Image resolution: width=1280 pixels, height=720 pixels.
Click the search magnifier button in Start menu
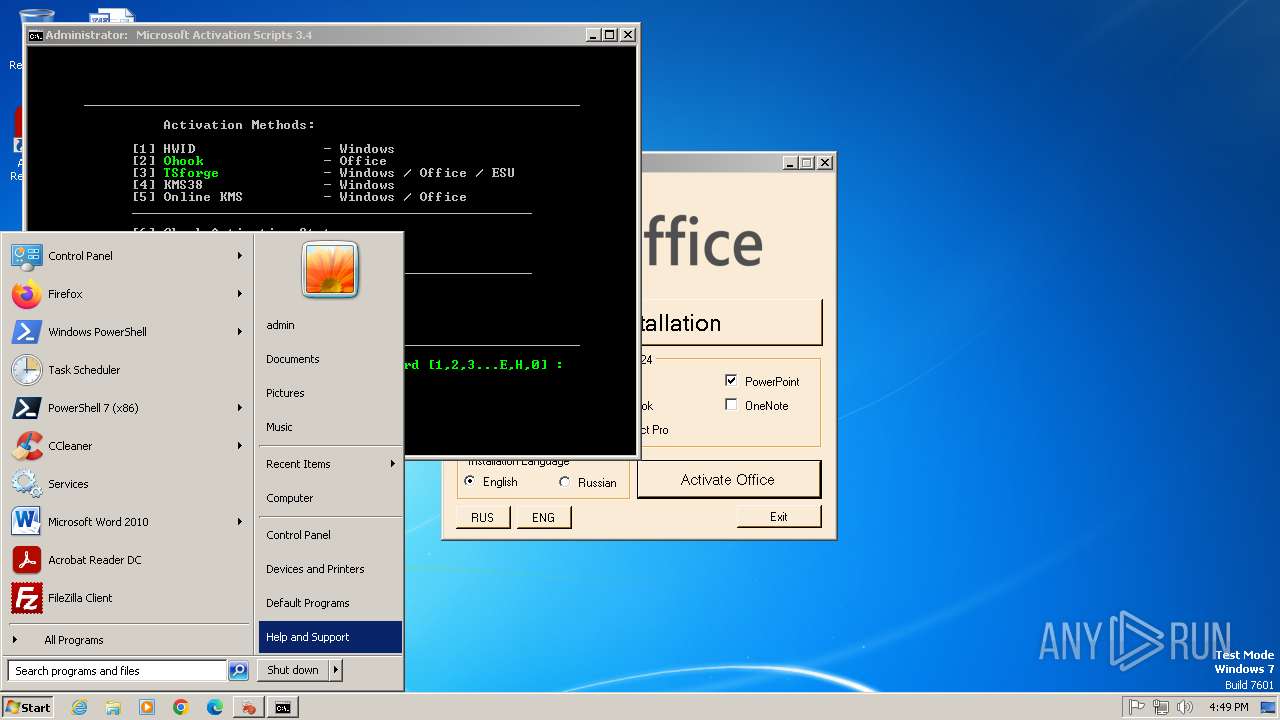tap(238, 671)
